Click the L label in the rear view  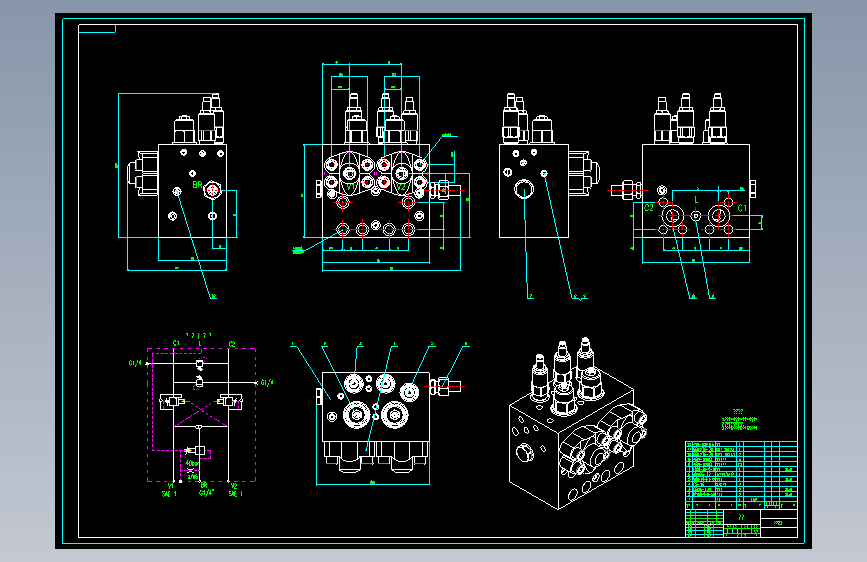tap(696, 200)
